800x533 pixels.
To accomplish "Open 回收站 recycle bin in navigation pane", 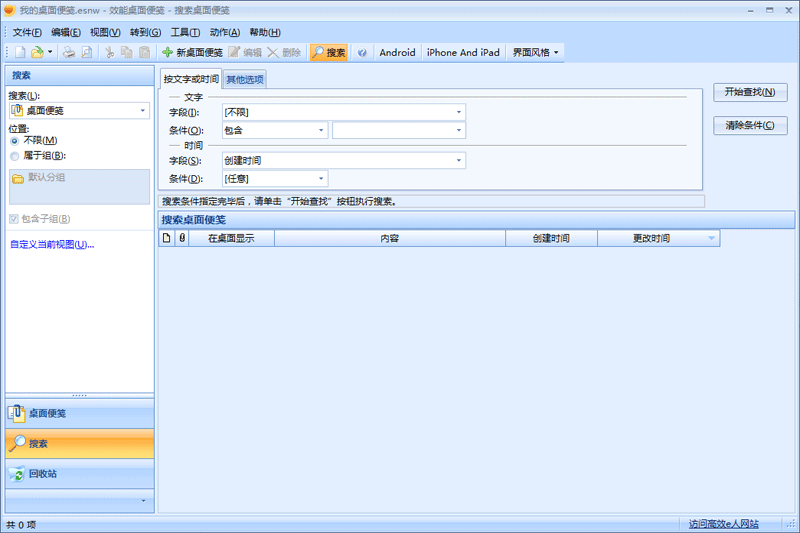I will (x=79, y=474).
